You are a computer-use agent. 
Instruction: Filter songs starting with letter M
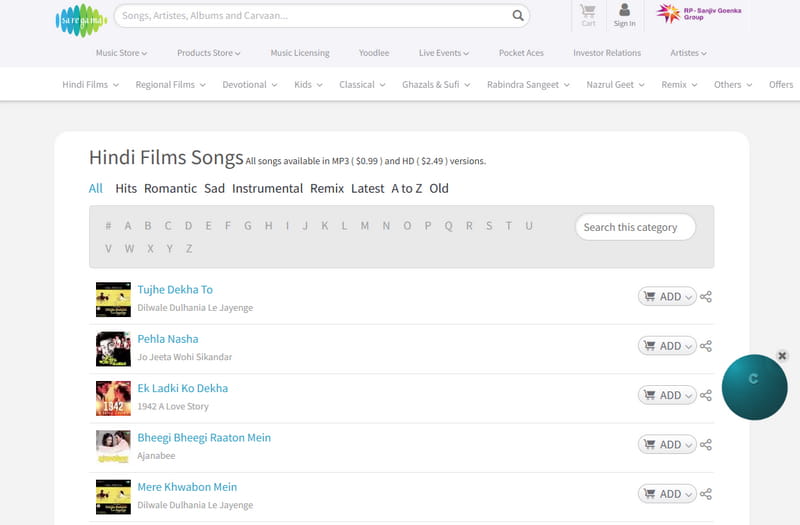click(365, 226)
